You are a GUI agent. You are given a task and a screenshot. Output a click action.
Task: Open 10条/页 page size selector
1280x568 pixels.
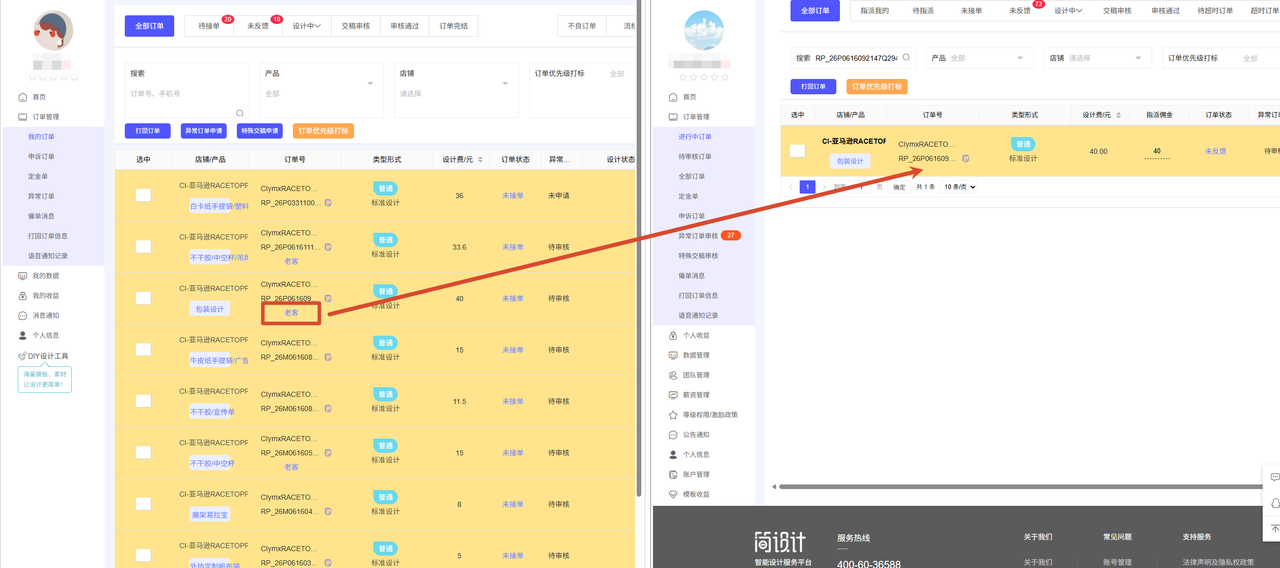tap(959, 187)
